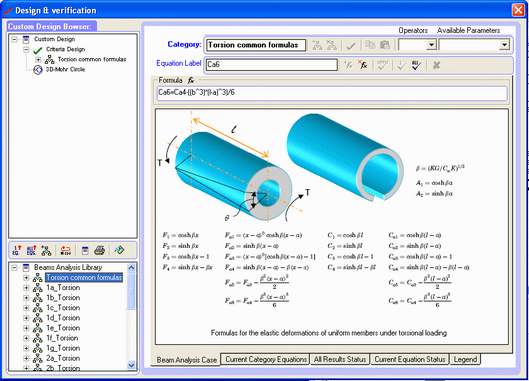
Task: Click the upload all equations icon
Action: pyautogui.click(x=31, y=250)
